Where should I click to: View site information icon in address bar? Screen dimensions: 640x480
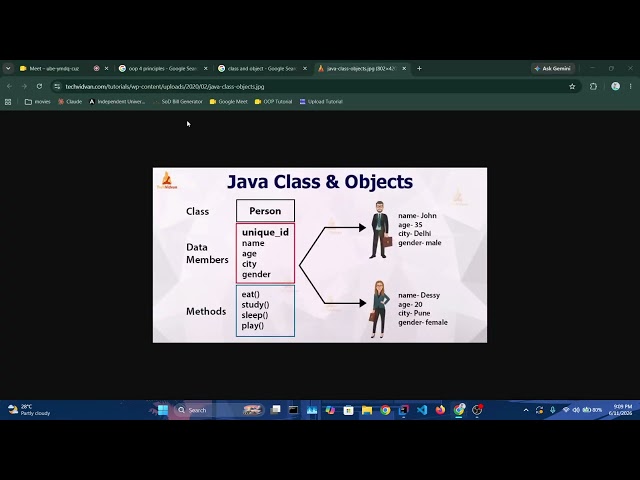(x=57, y=87)
